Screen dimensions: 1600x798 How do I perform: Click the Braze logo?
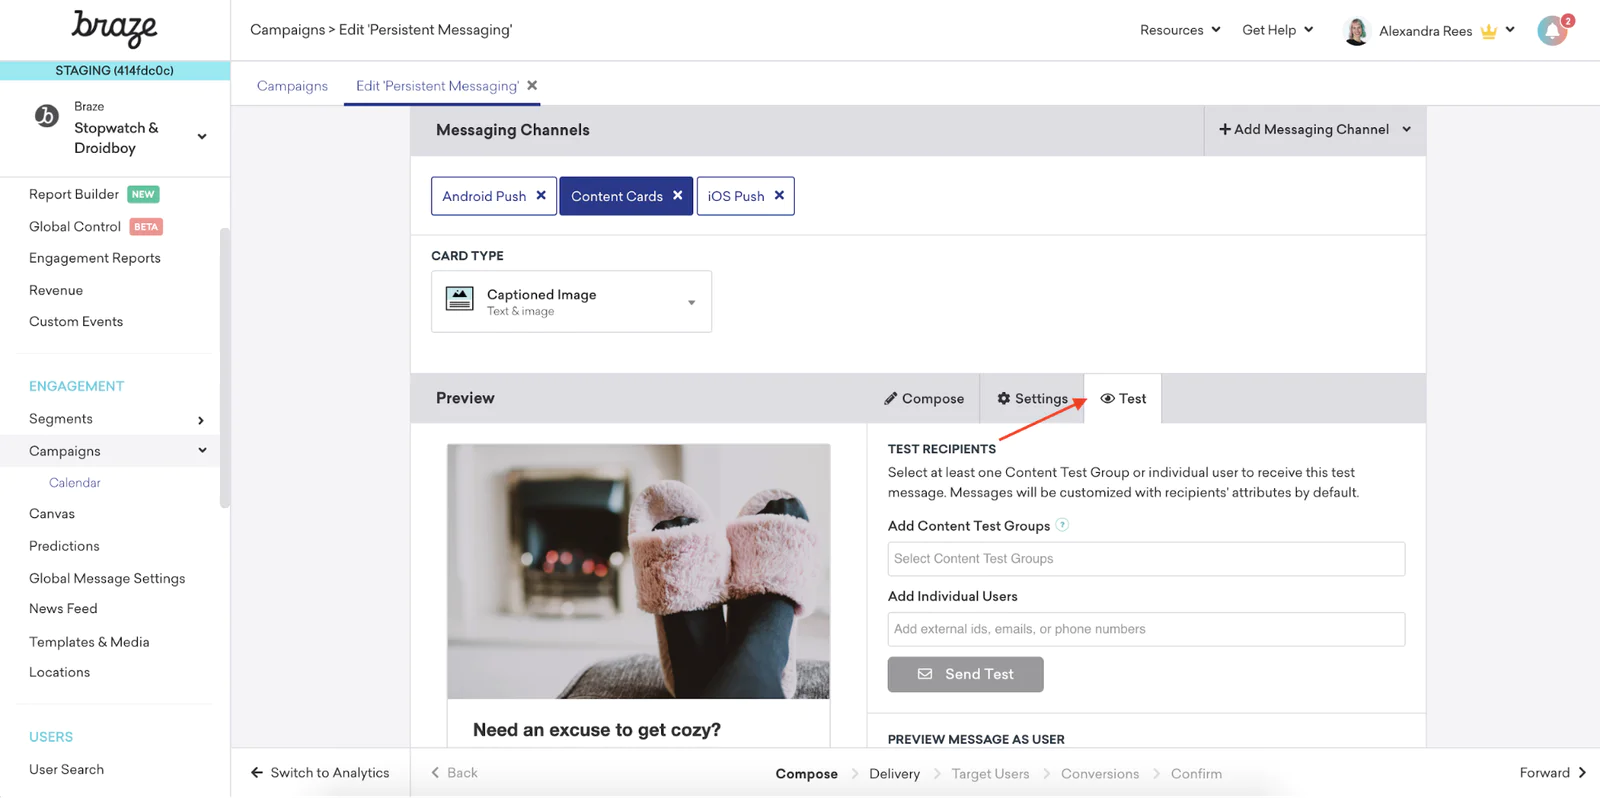point(114,29)
